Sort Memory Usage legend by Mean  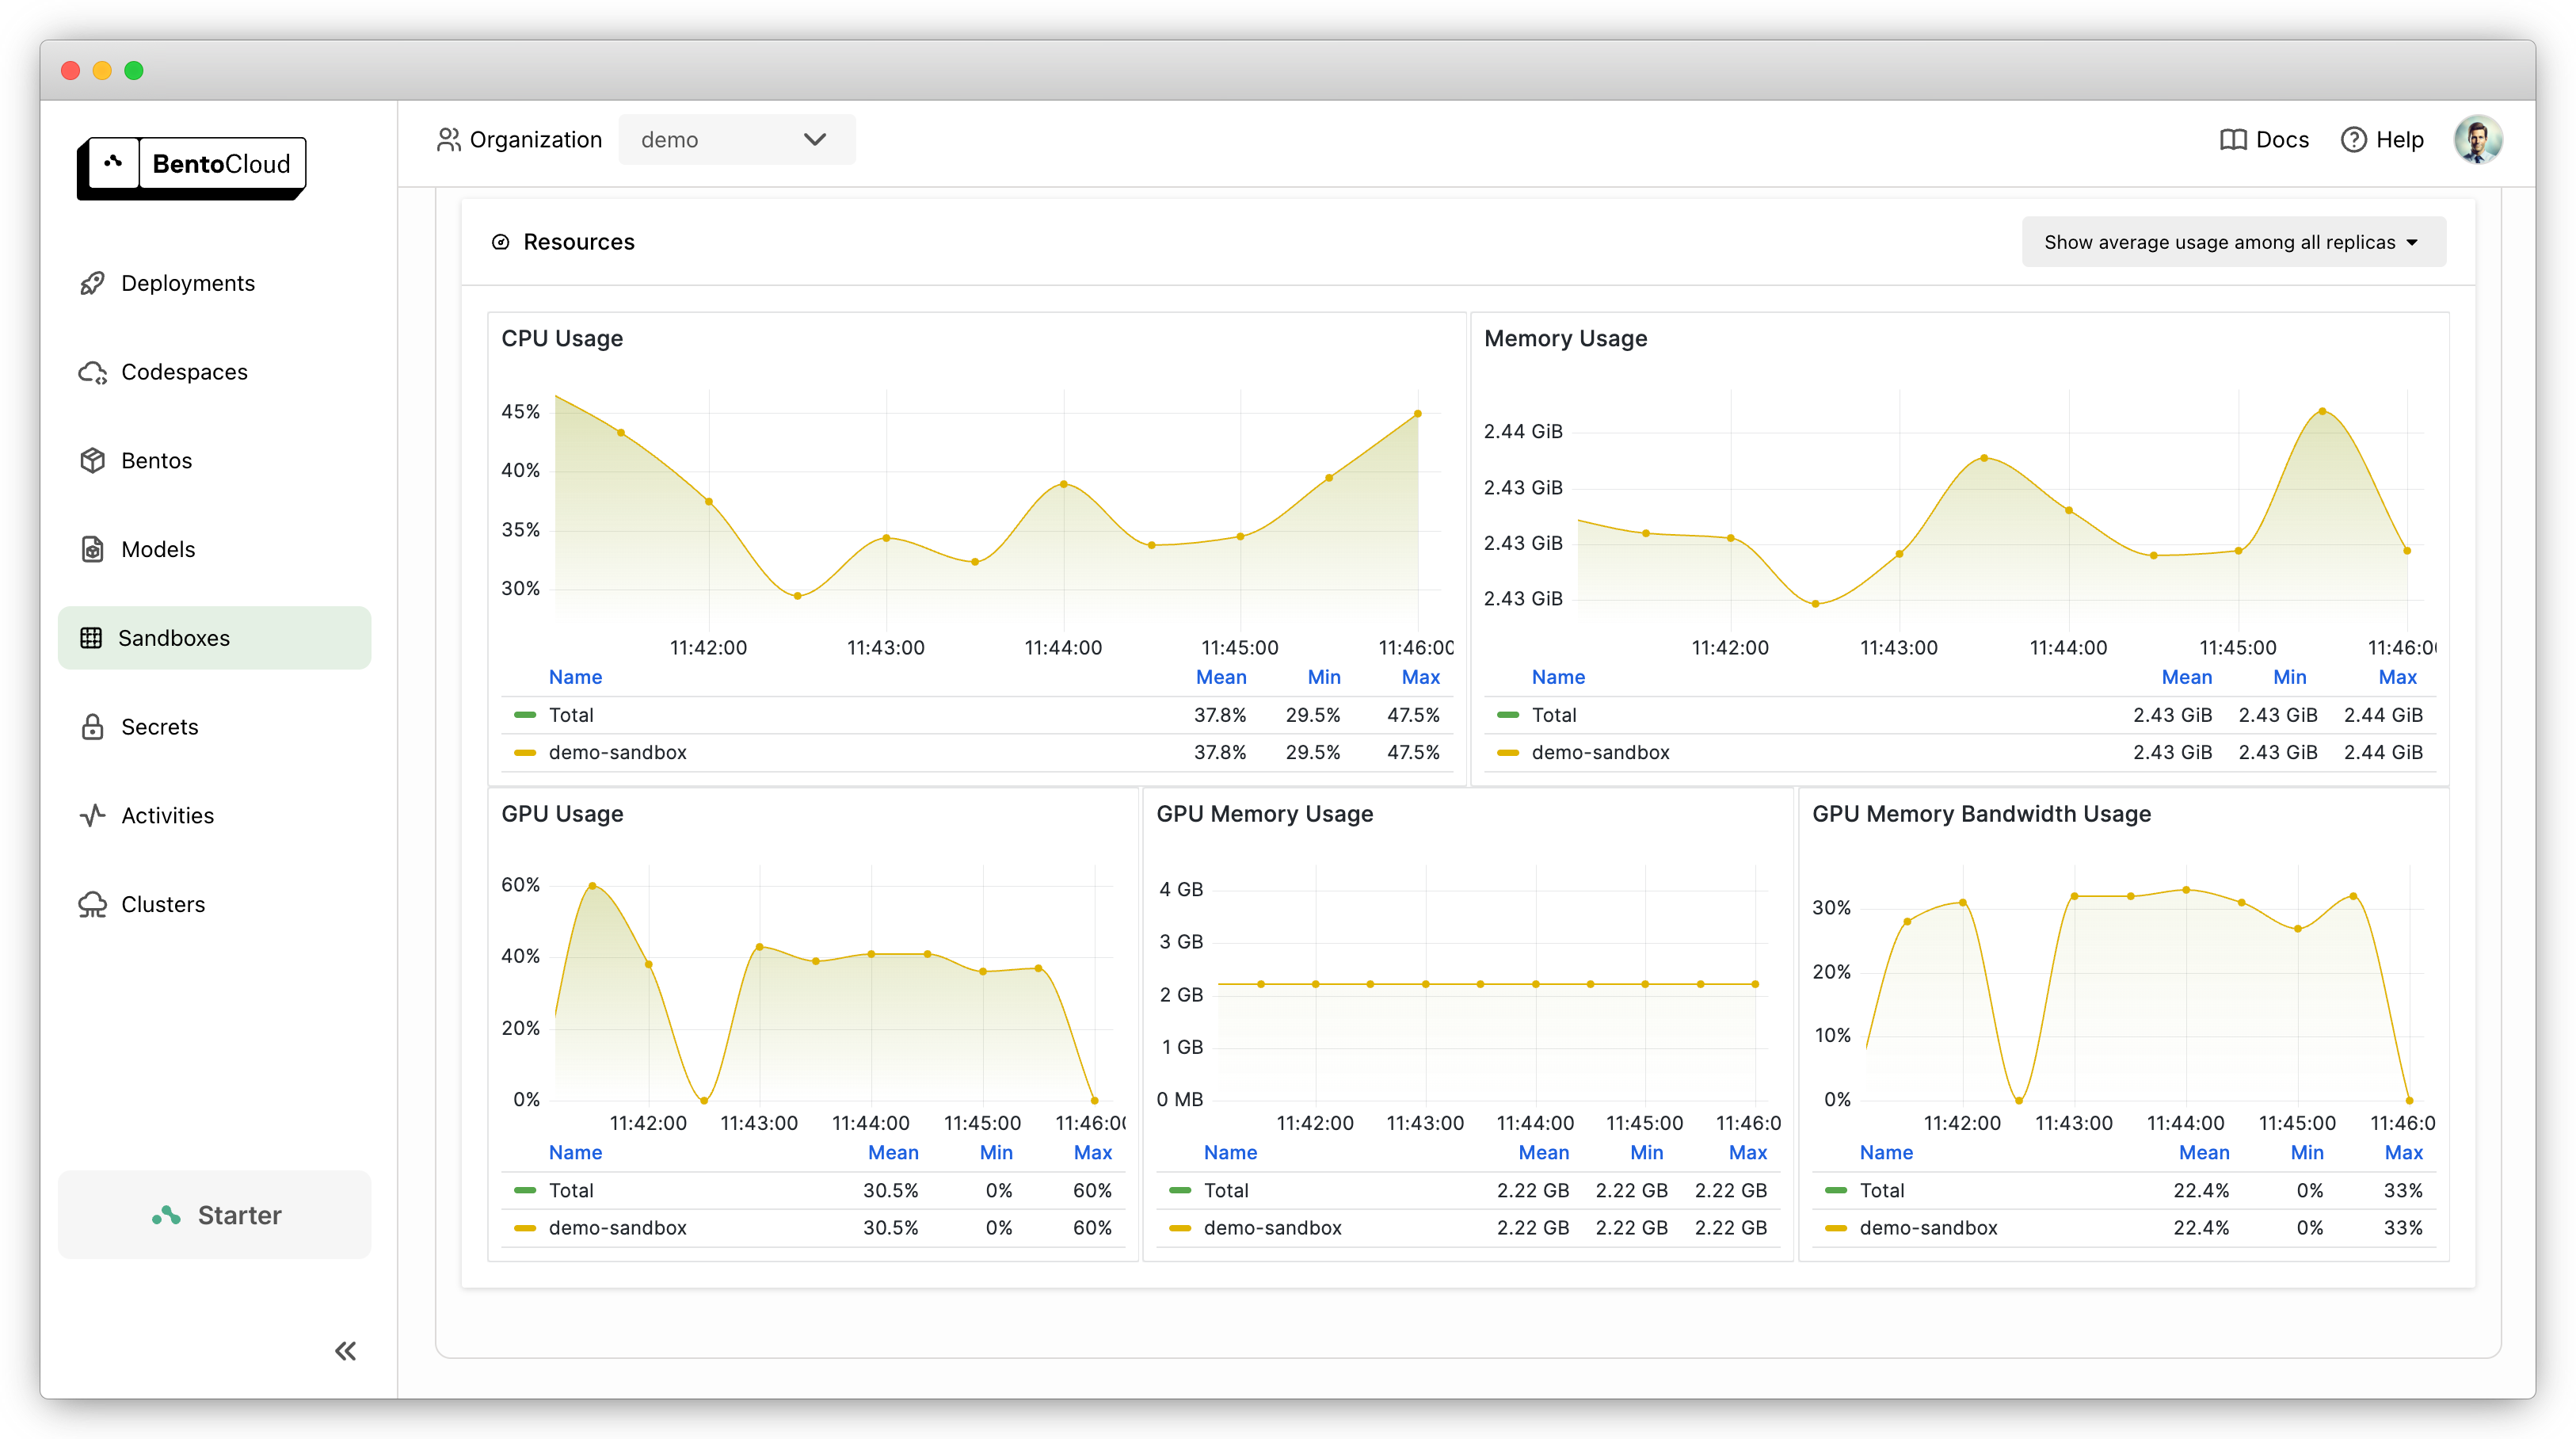coord(2186,677)
